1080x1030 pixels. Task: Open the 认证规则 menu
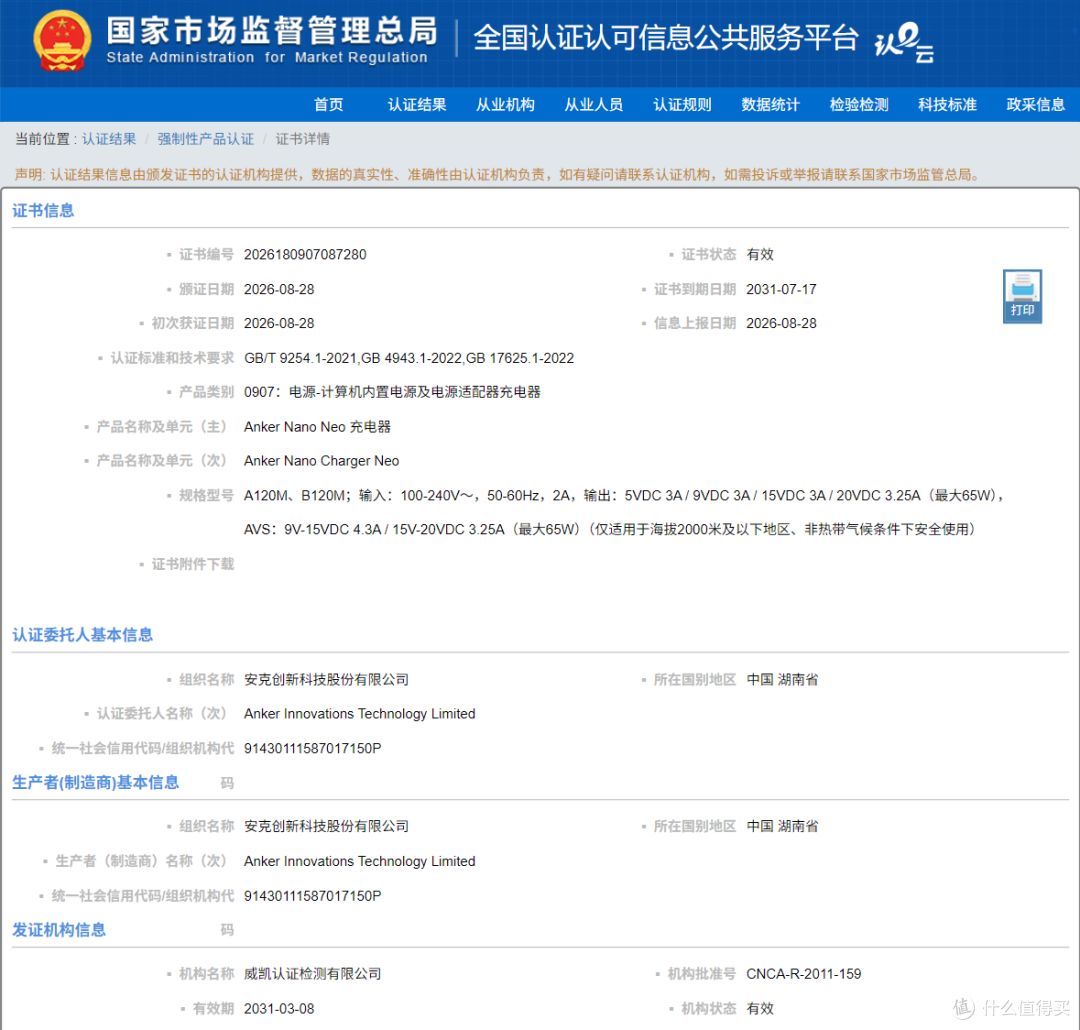coord(682,105)
